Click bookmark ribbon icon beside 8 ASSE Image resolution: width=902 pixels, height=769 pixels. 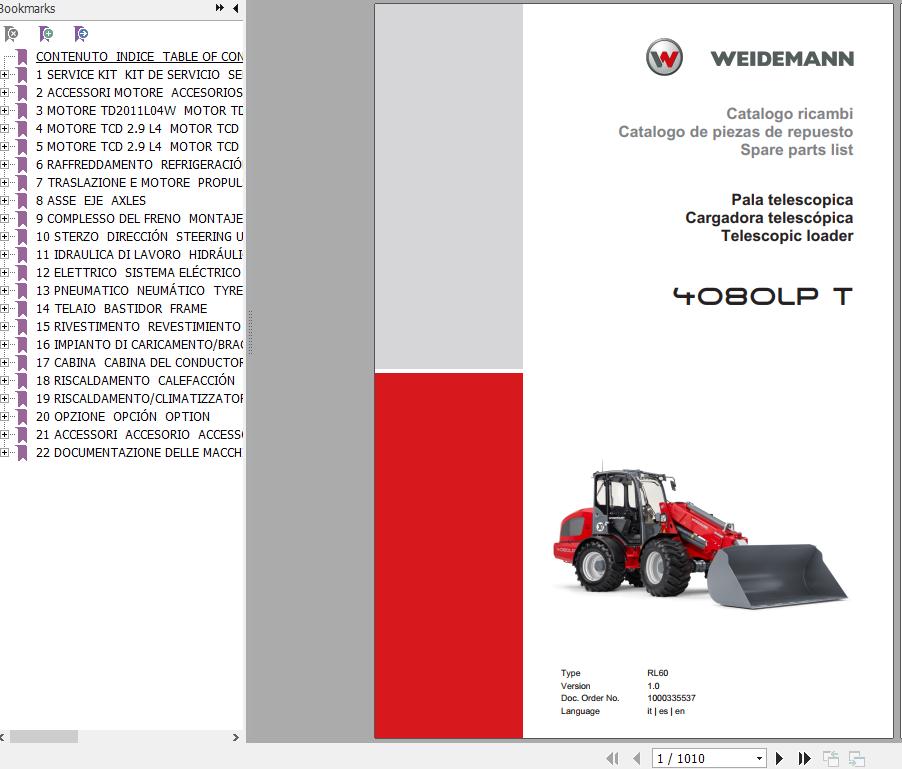[x=22, y=201]
